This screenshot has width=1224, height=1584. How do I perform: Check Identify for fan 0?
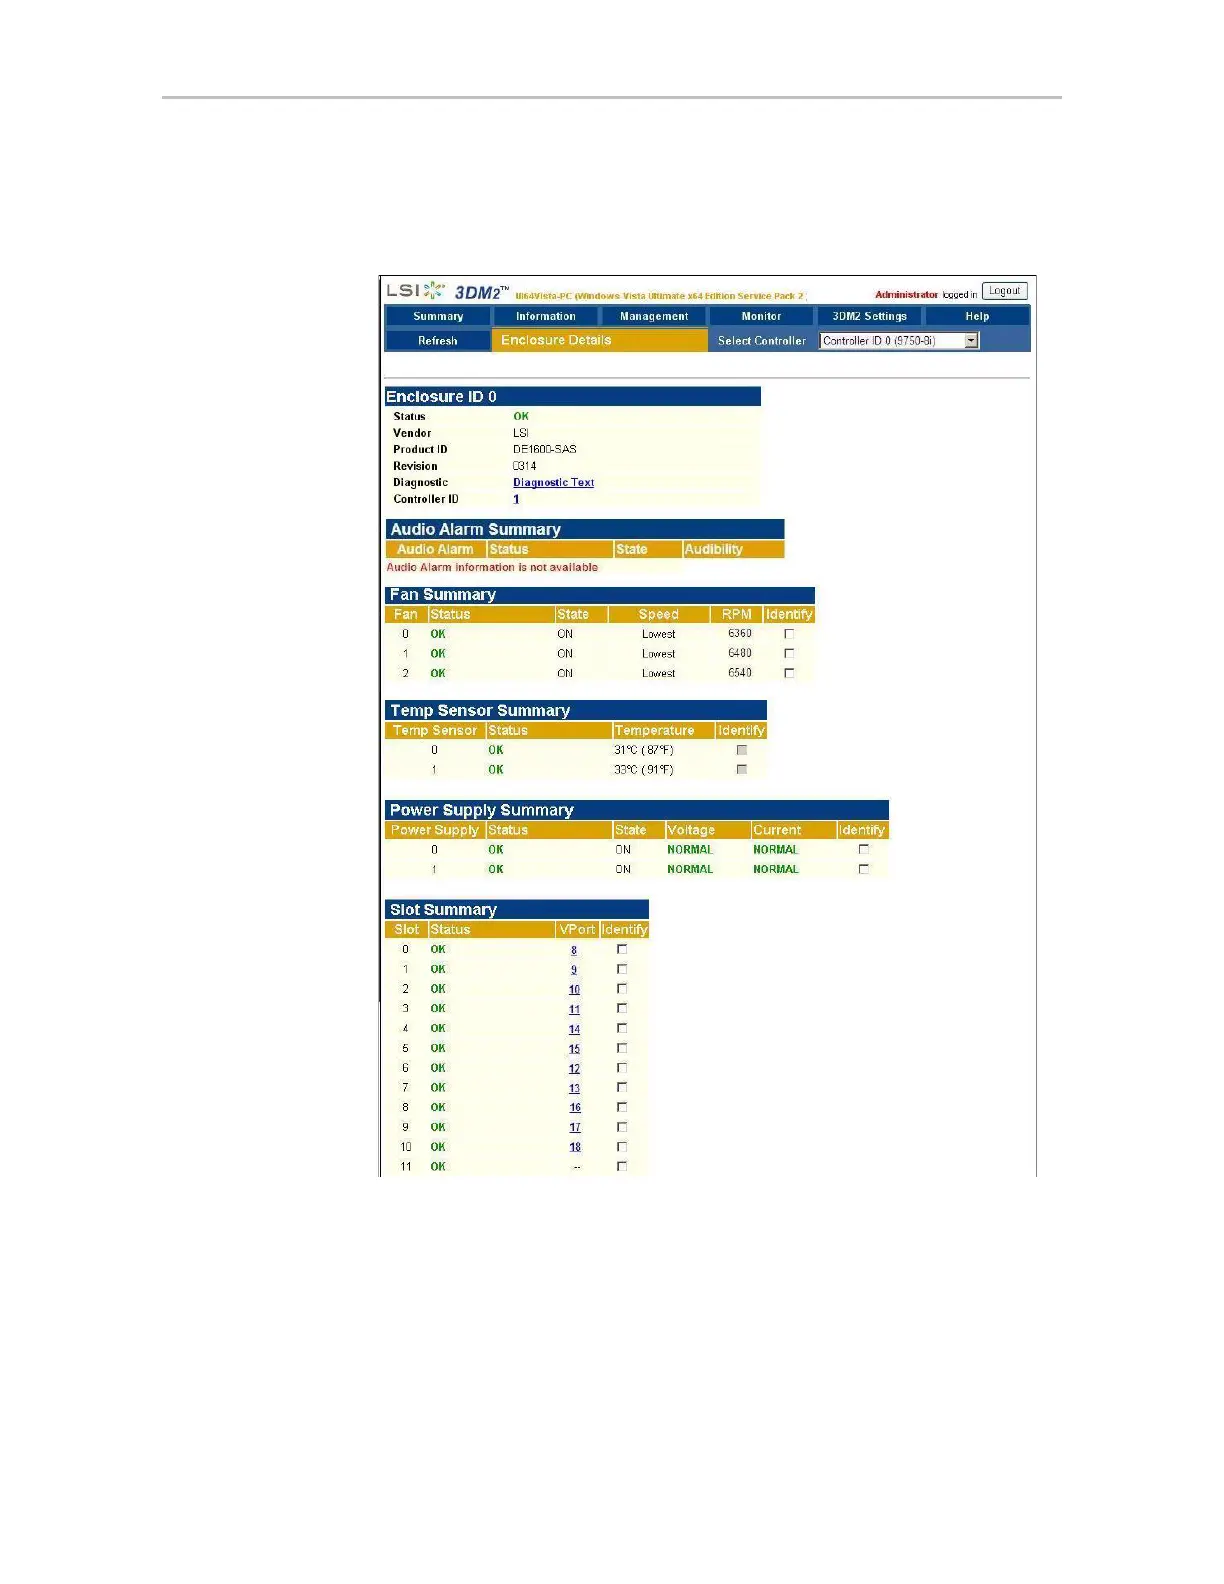click(x=789, y=634)
